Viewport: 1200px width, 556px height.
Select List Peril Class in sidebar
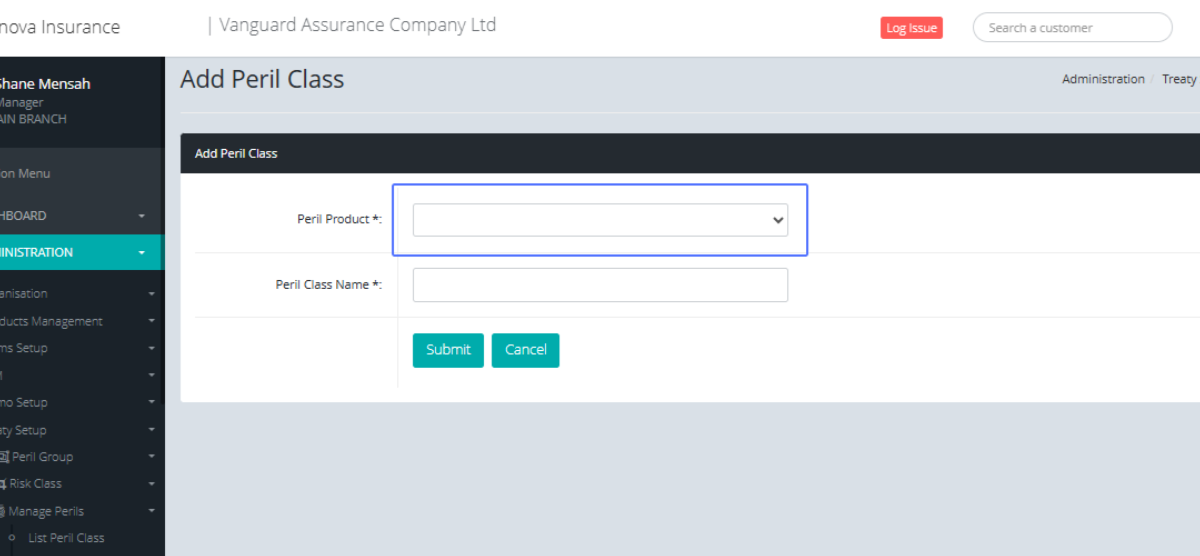point(66,538)
